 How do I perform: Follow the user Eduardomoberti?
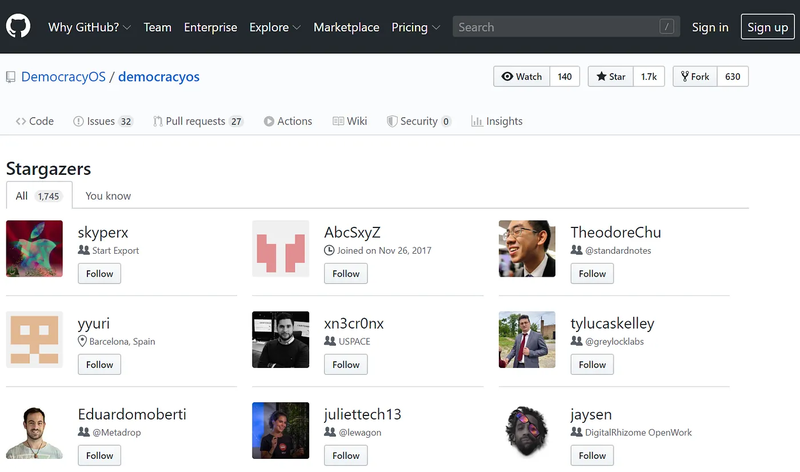(99, 455)
